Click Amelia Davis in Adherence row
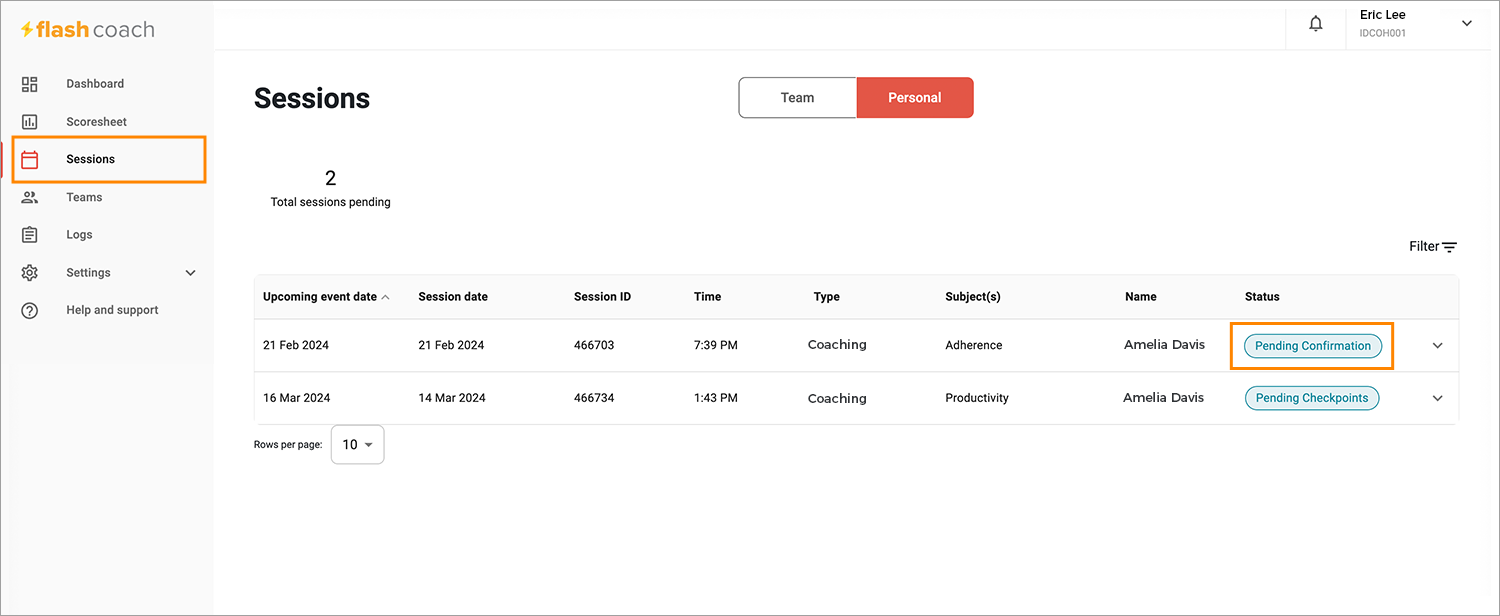Viewport: 1500px width, 616px height. (x=1165, y=345)
